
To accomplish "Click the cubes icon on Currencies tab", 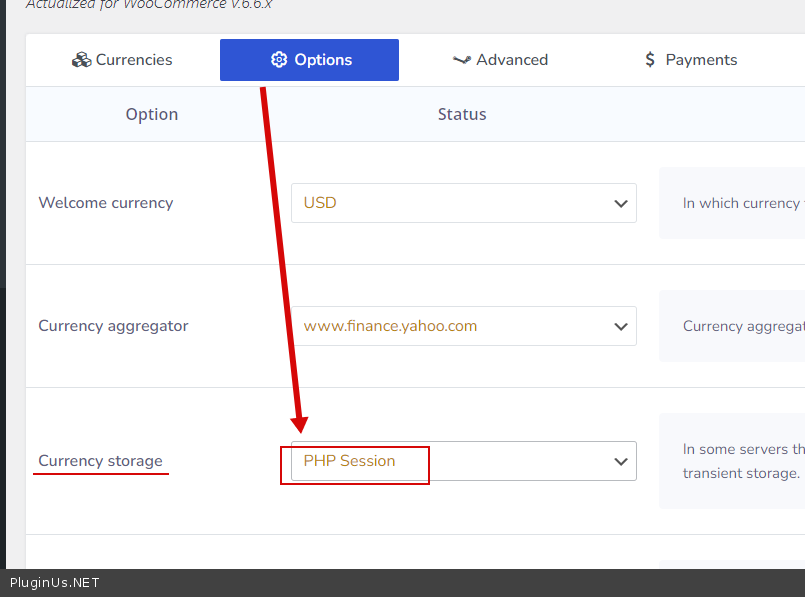I will pyautogui.click(x=81, y=60).
